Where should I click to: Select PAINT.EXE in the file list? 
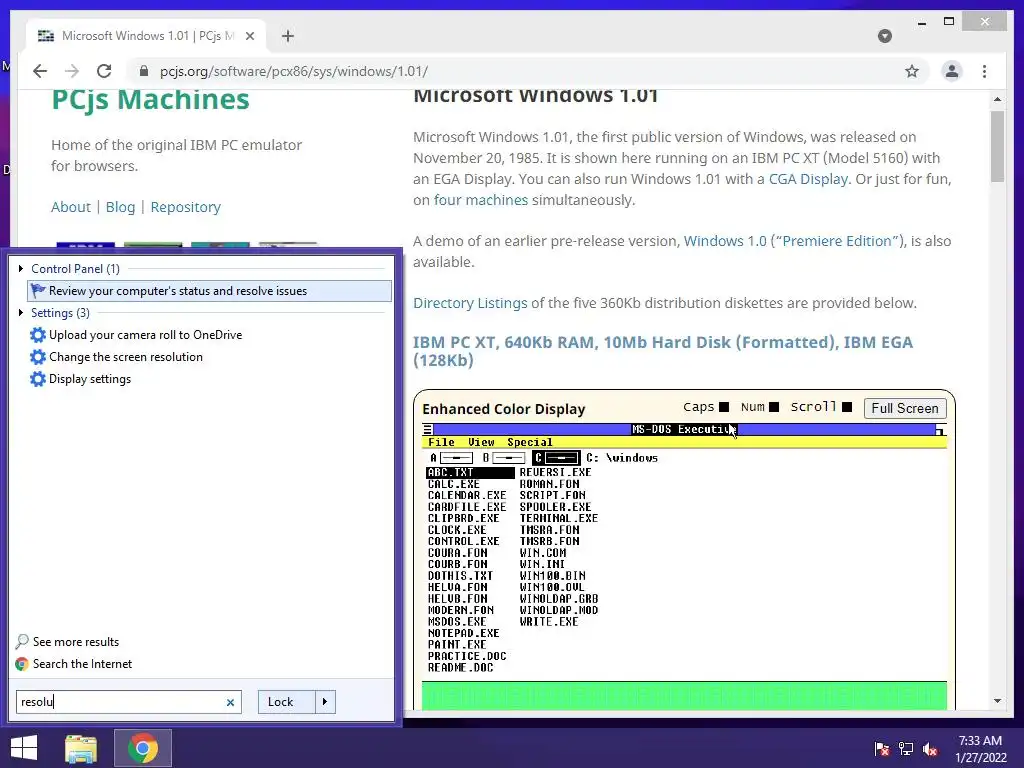(x=457, y=645)
